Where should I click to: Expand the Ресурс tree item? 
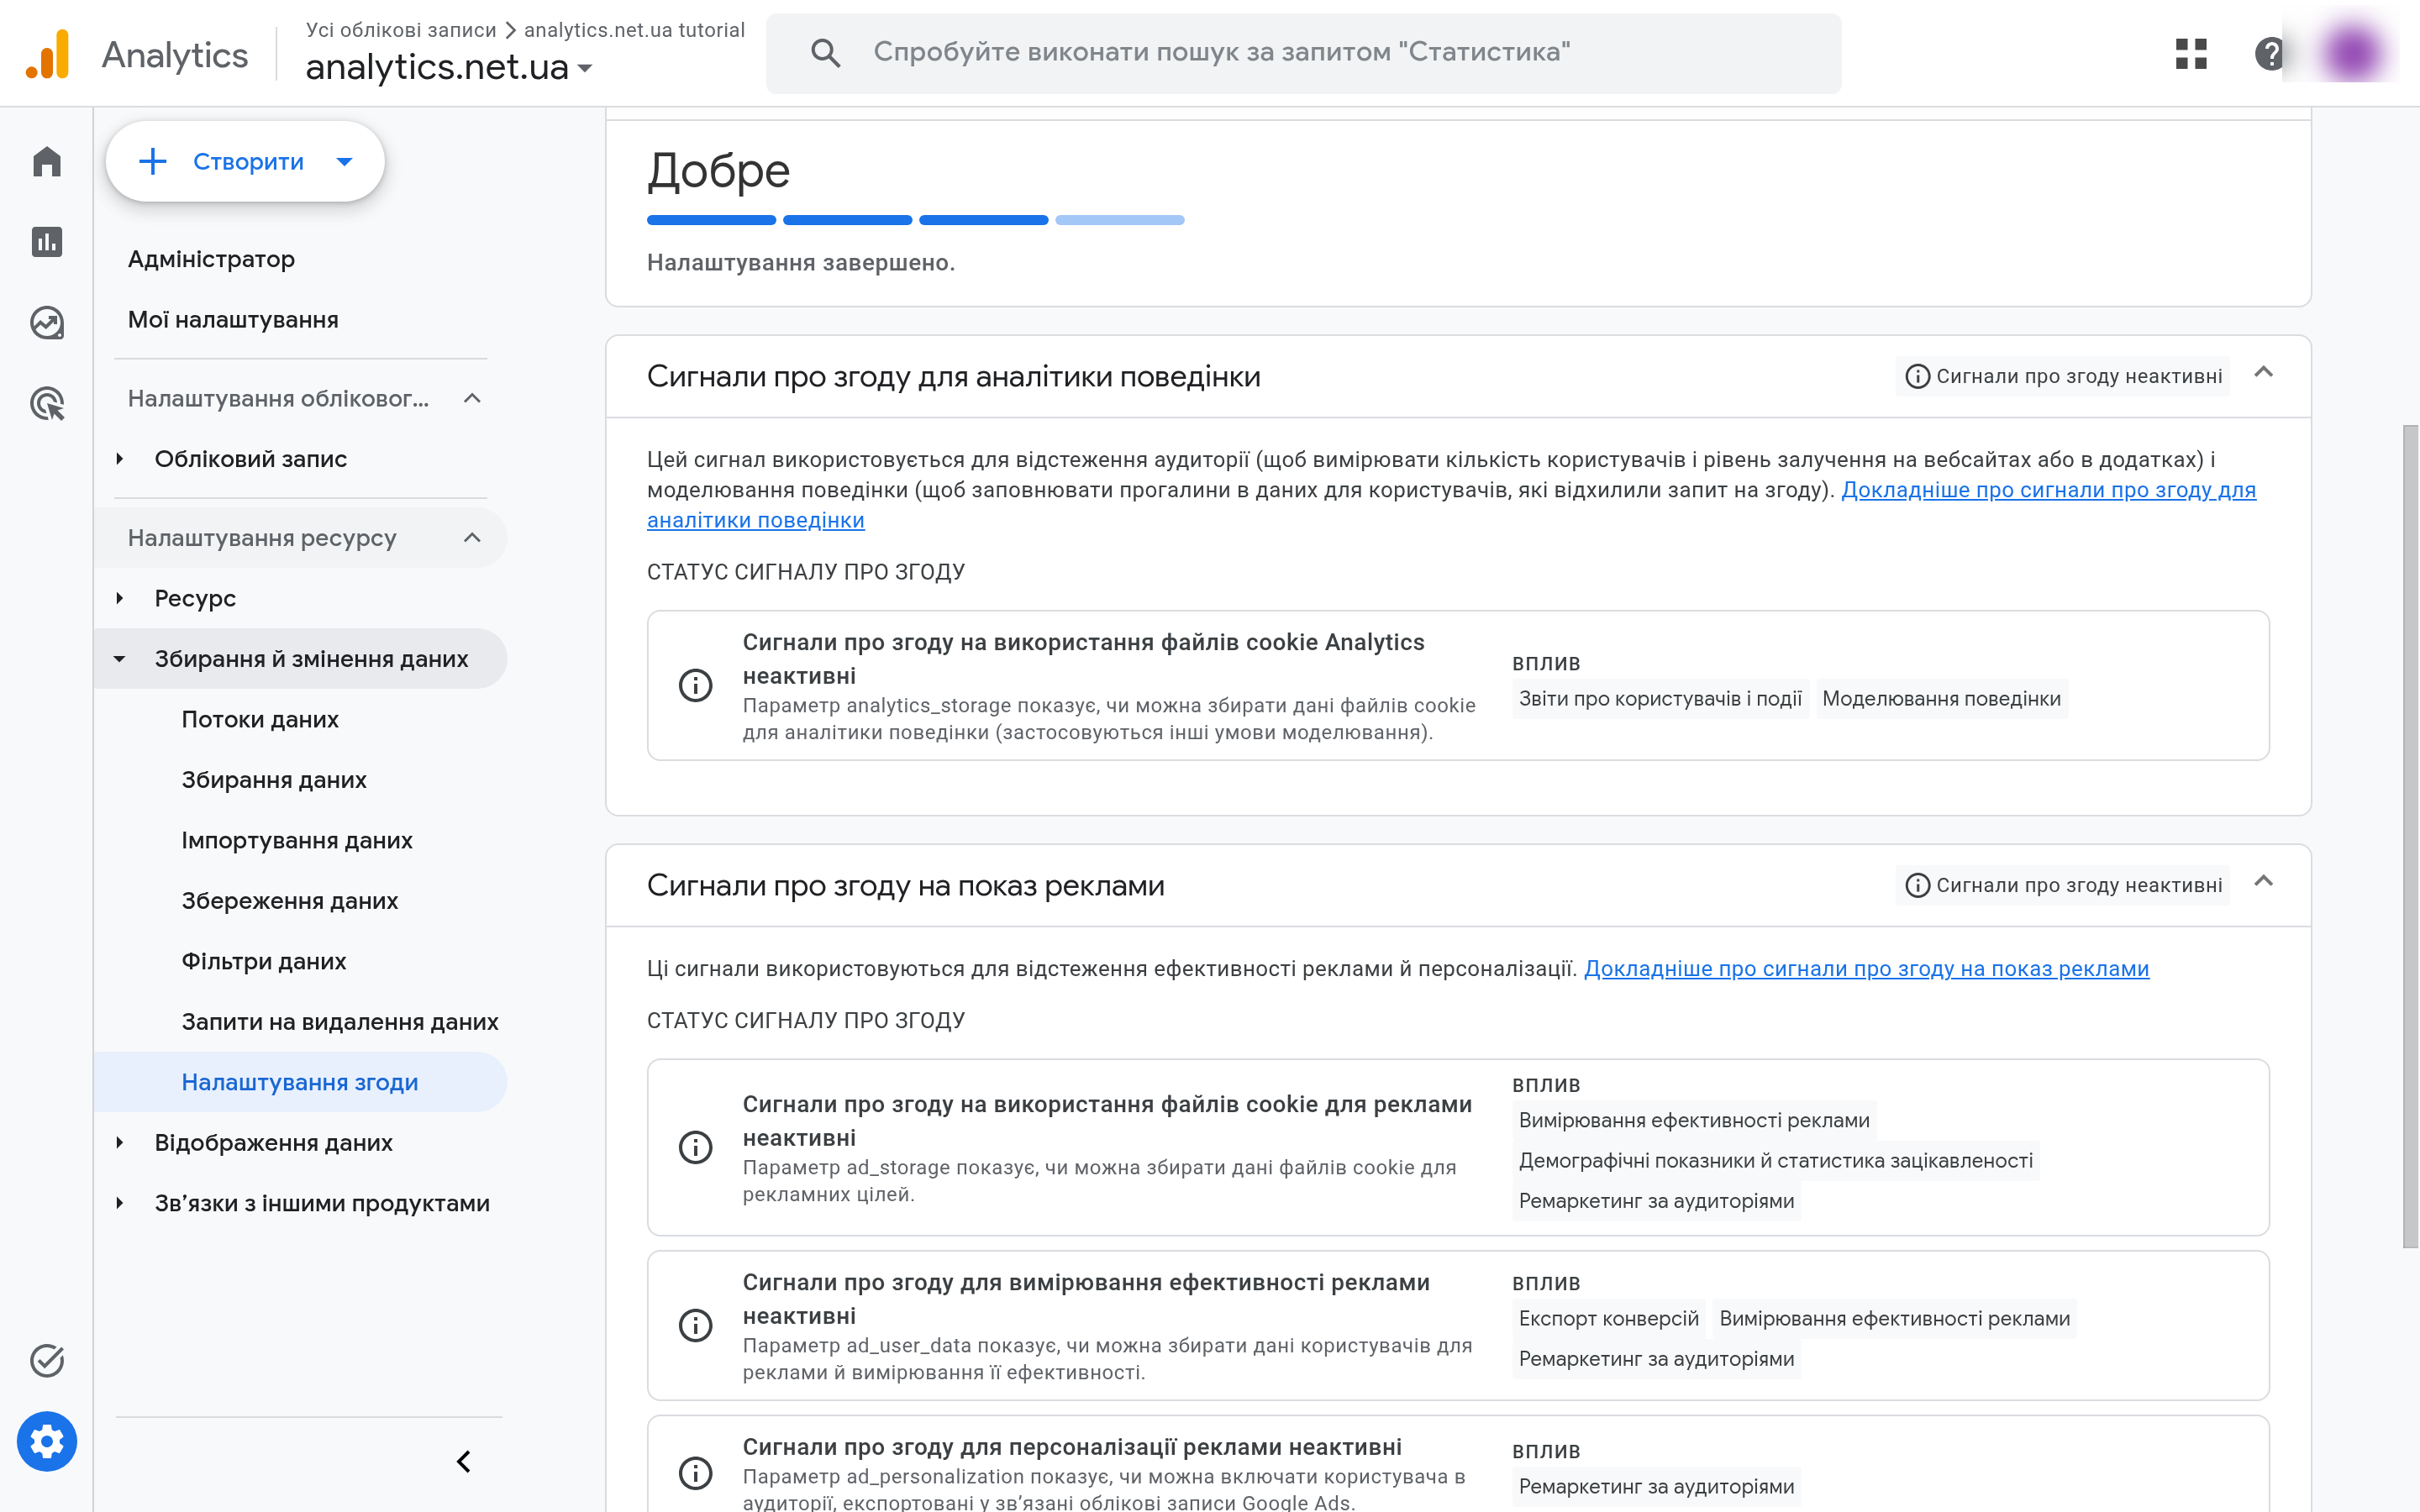(x=120, y=598)
